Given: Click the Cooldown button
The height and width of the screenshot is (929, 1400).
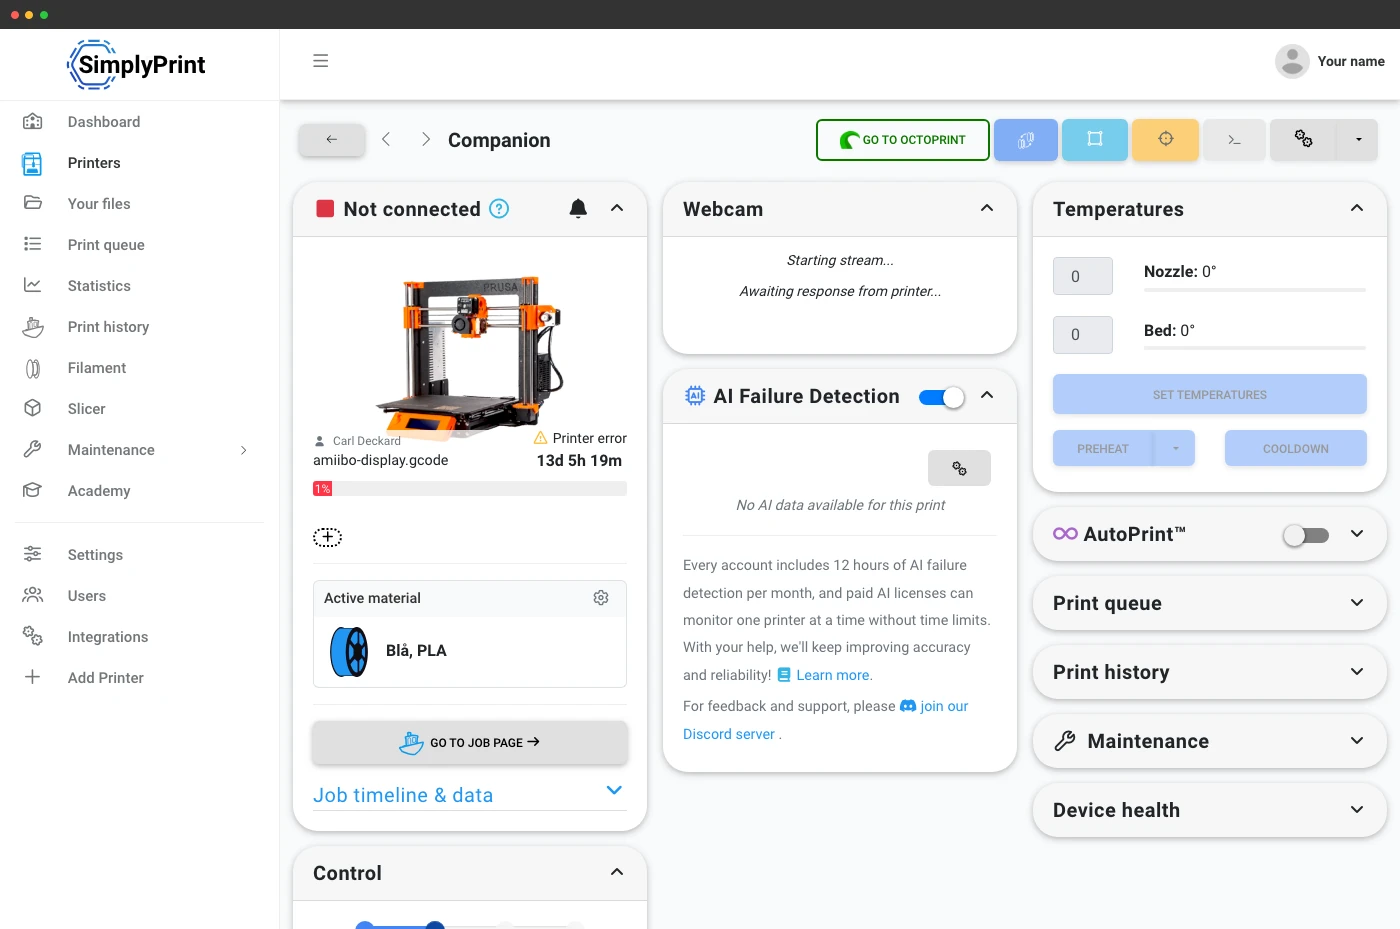Looking at the screenshot, I should [1296, 449].
